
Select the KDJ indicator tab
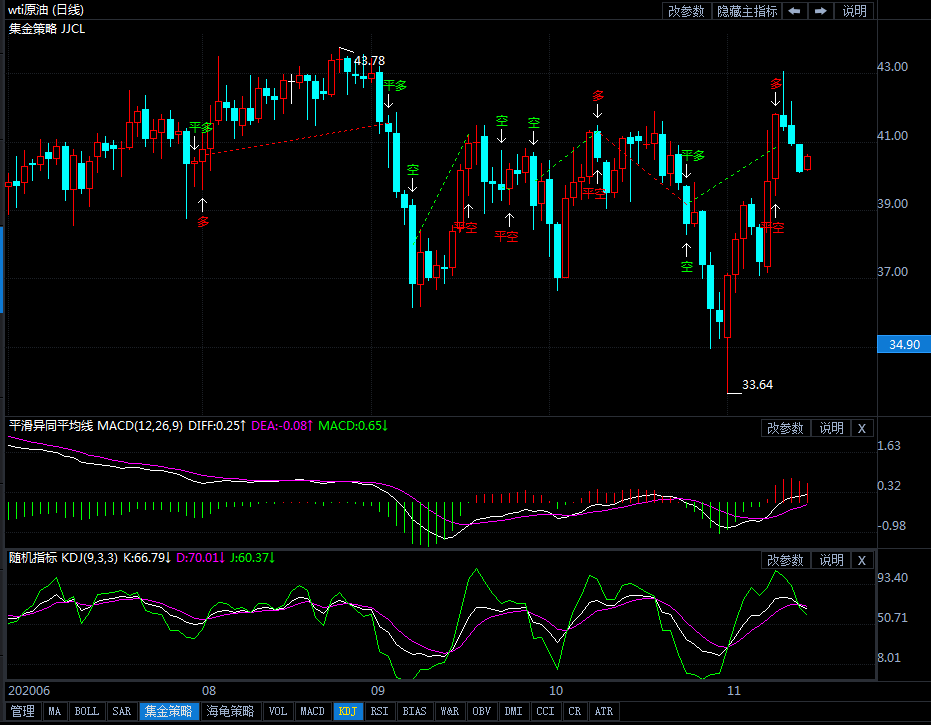coord(347,711)
